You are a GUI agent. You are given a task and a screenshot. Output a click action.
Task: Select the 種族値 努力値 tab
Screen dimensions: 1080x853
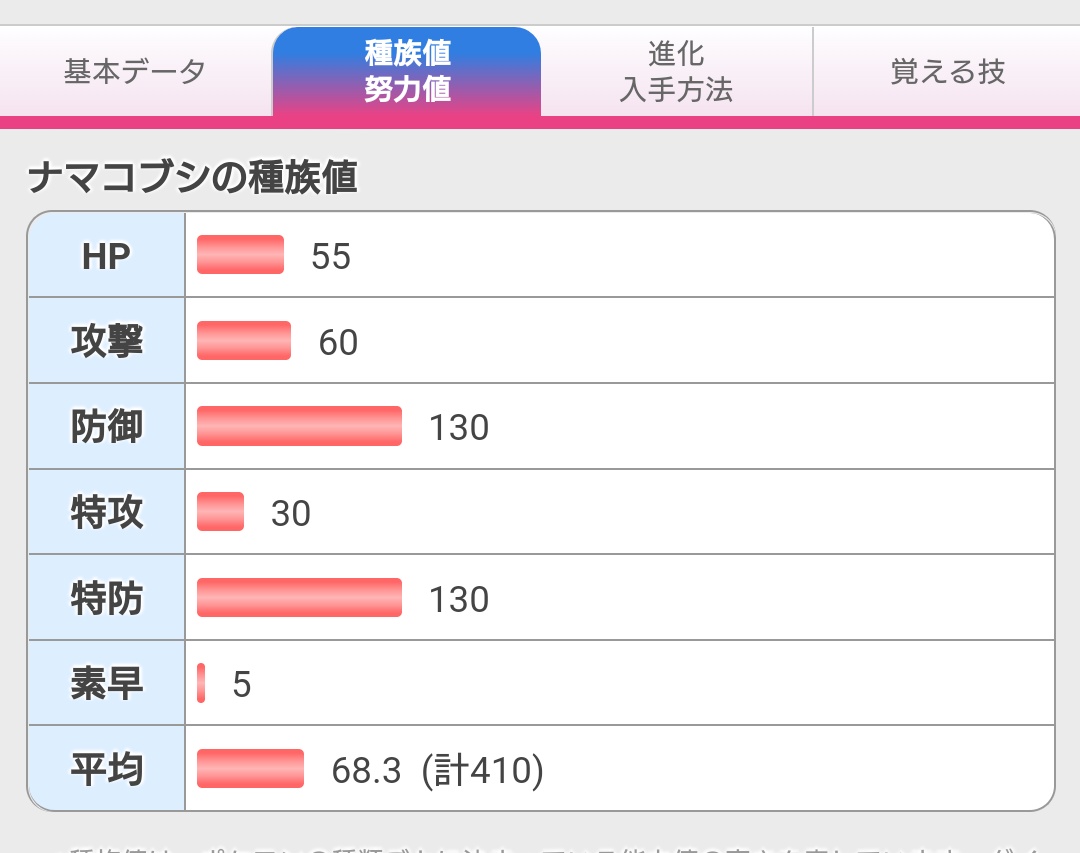[407, 71]
